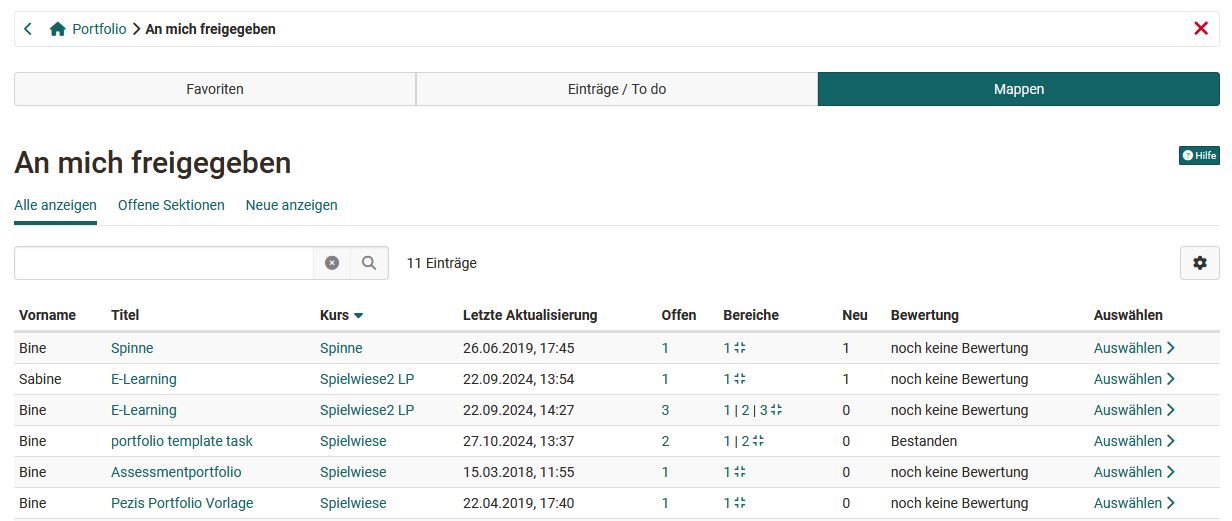
Task: Click the Portfolio home icon
Action: pos(58,29)
